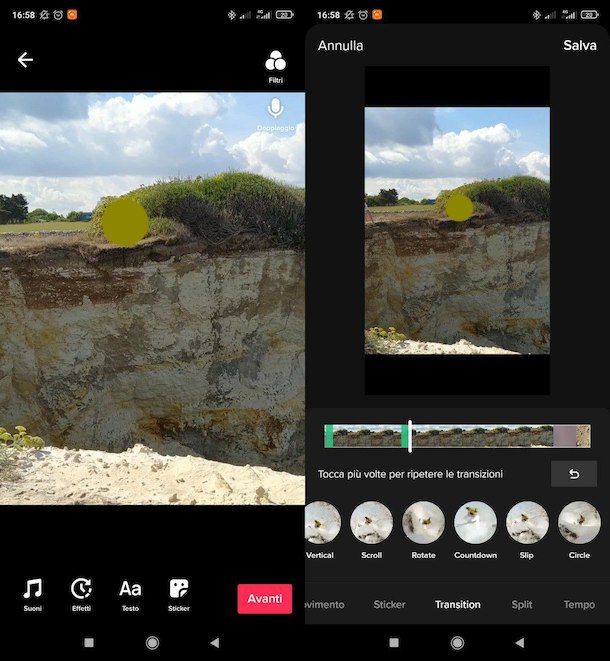Tap the purple end segment of timeline
This screenshot has height=661, width=610.
click(564, 436)
